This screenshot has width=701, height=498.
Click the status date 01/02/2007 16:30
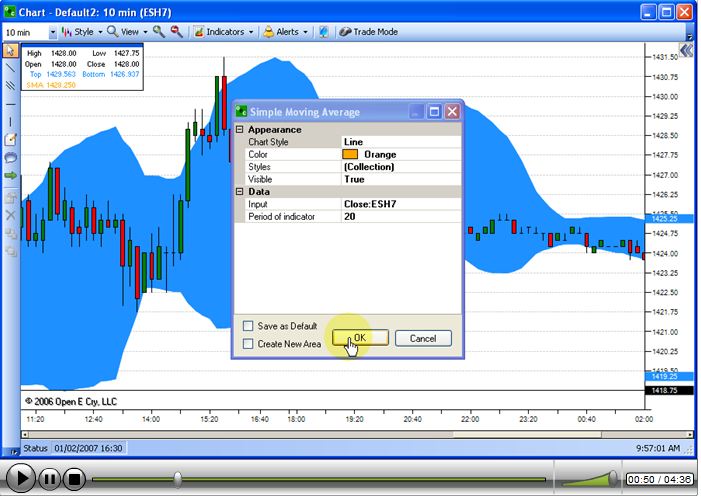click(x=88, y=448)
